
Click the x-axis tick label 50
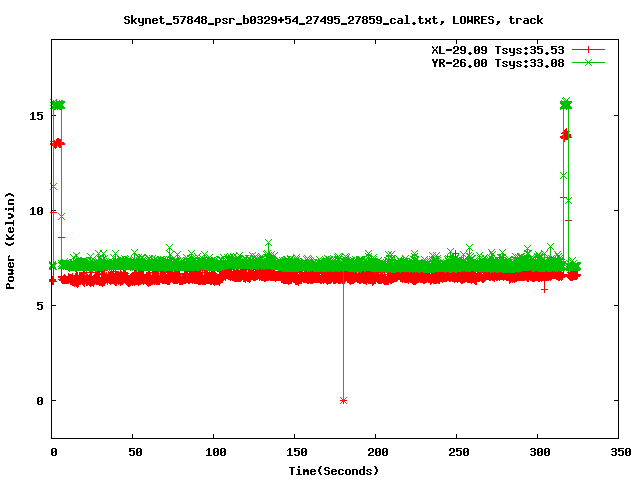click(x=135, y=452)
